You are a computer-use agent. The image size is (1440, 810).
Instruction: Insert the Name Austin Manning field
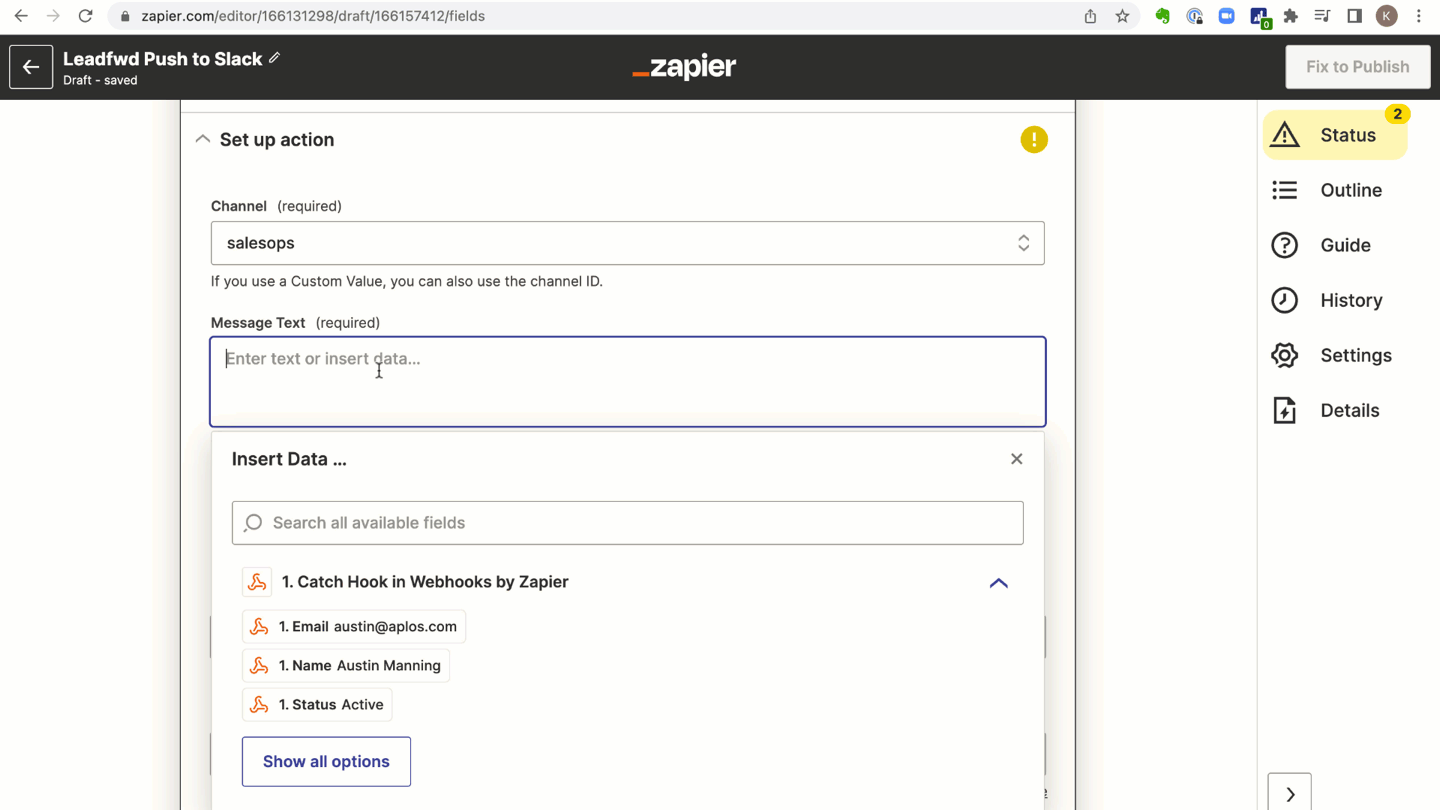pyautogui.click(x=346, y=666)
